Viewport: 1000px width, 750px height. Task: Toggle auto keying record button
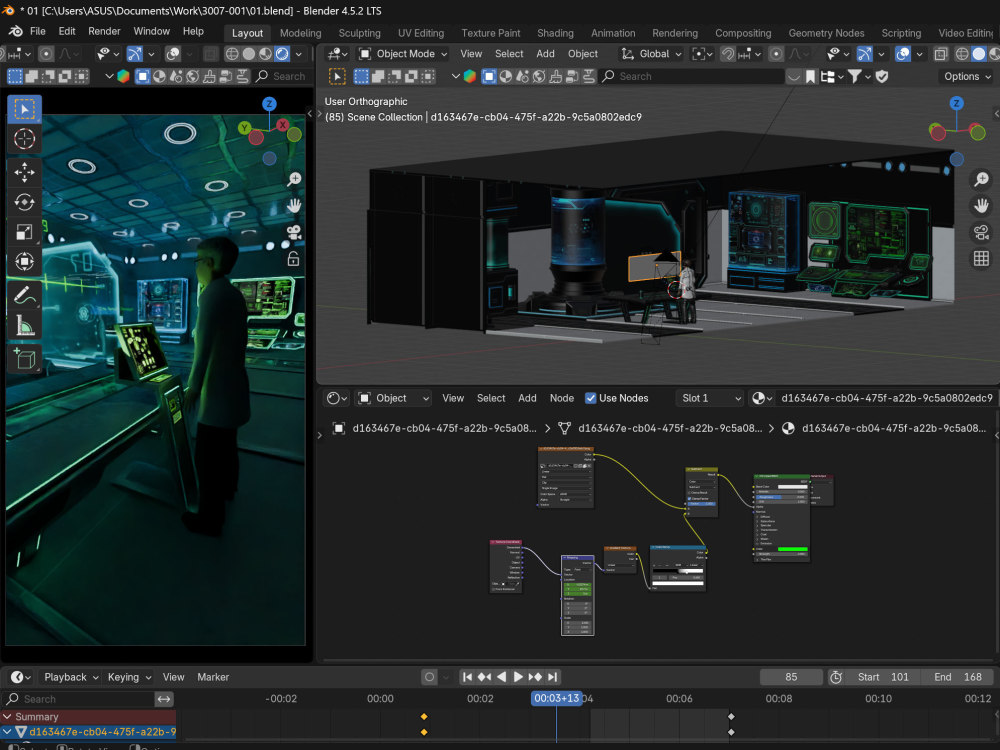pos(429,677)
